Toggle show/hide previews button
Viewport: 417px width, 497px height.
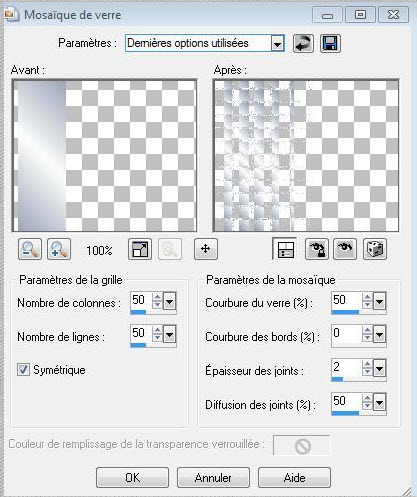coord(285,249)
